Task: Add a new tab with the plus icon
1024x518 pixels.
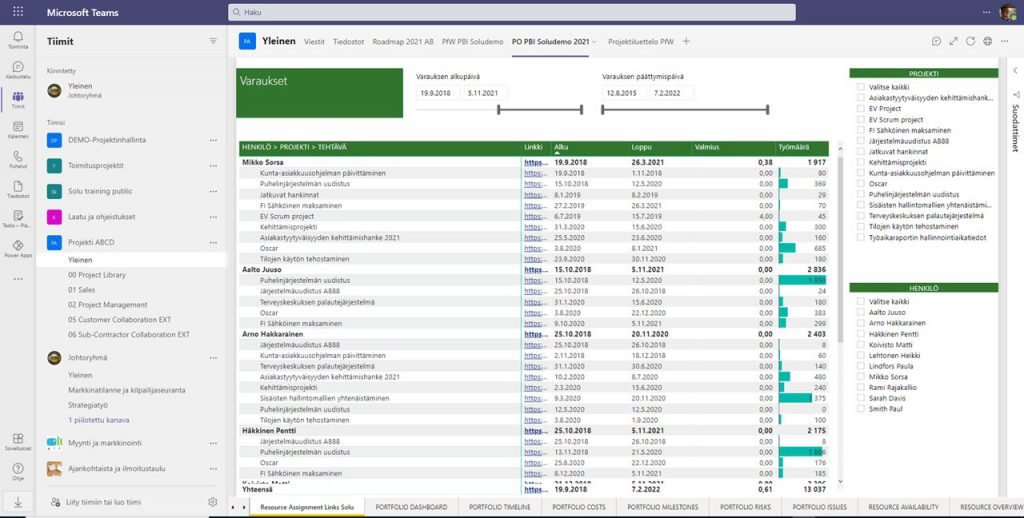Action: pyautogui.click(x=686, y=41)
